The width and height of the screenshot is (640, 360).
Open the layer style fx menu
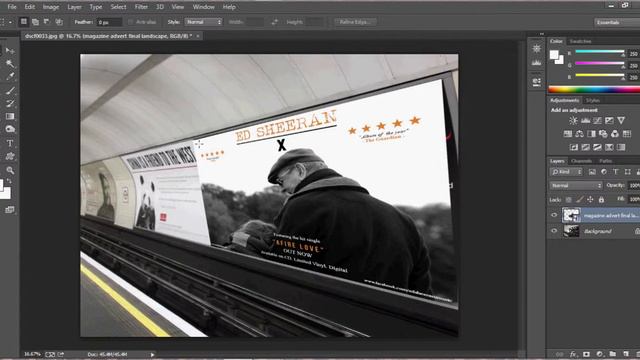573,354
